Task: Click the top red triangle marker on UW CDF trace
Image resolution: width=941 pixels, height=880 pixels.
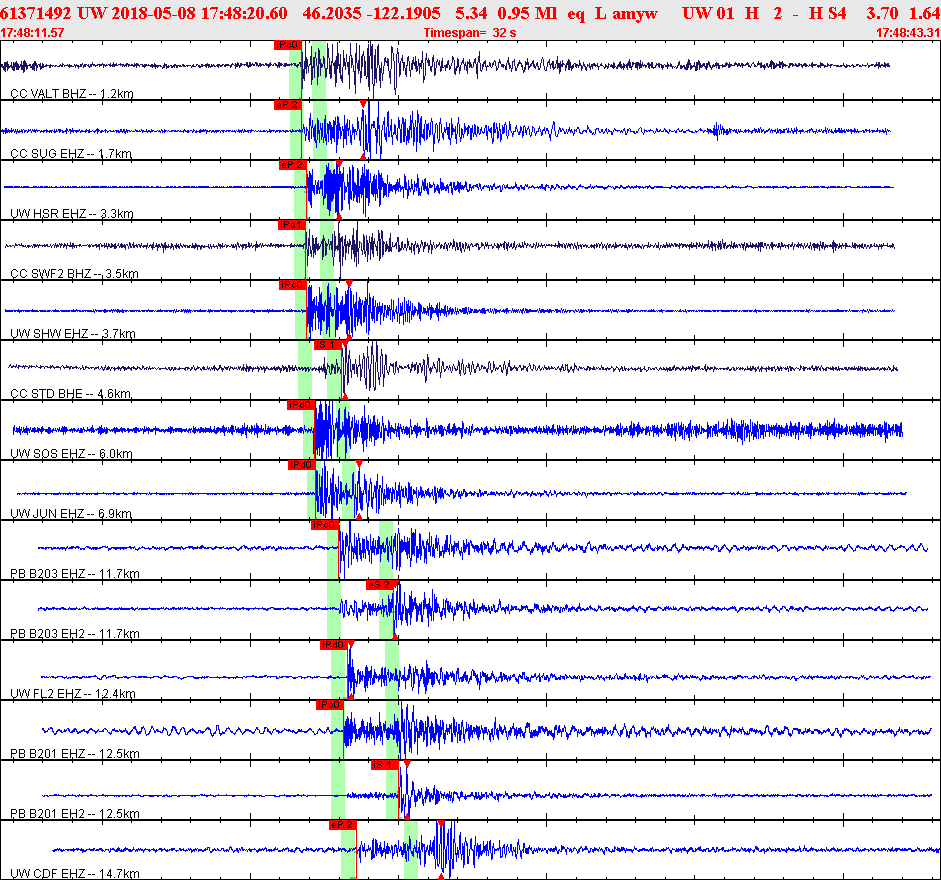Action: tap(441, 824)
